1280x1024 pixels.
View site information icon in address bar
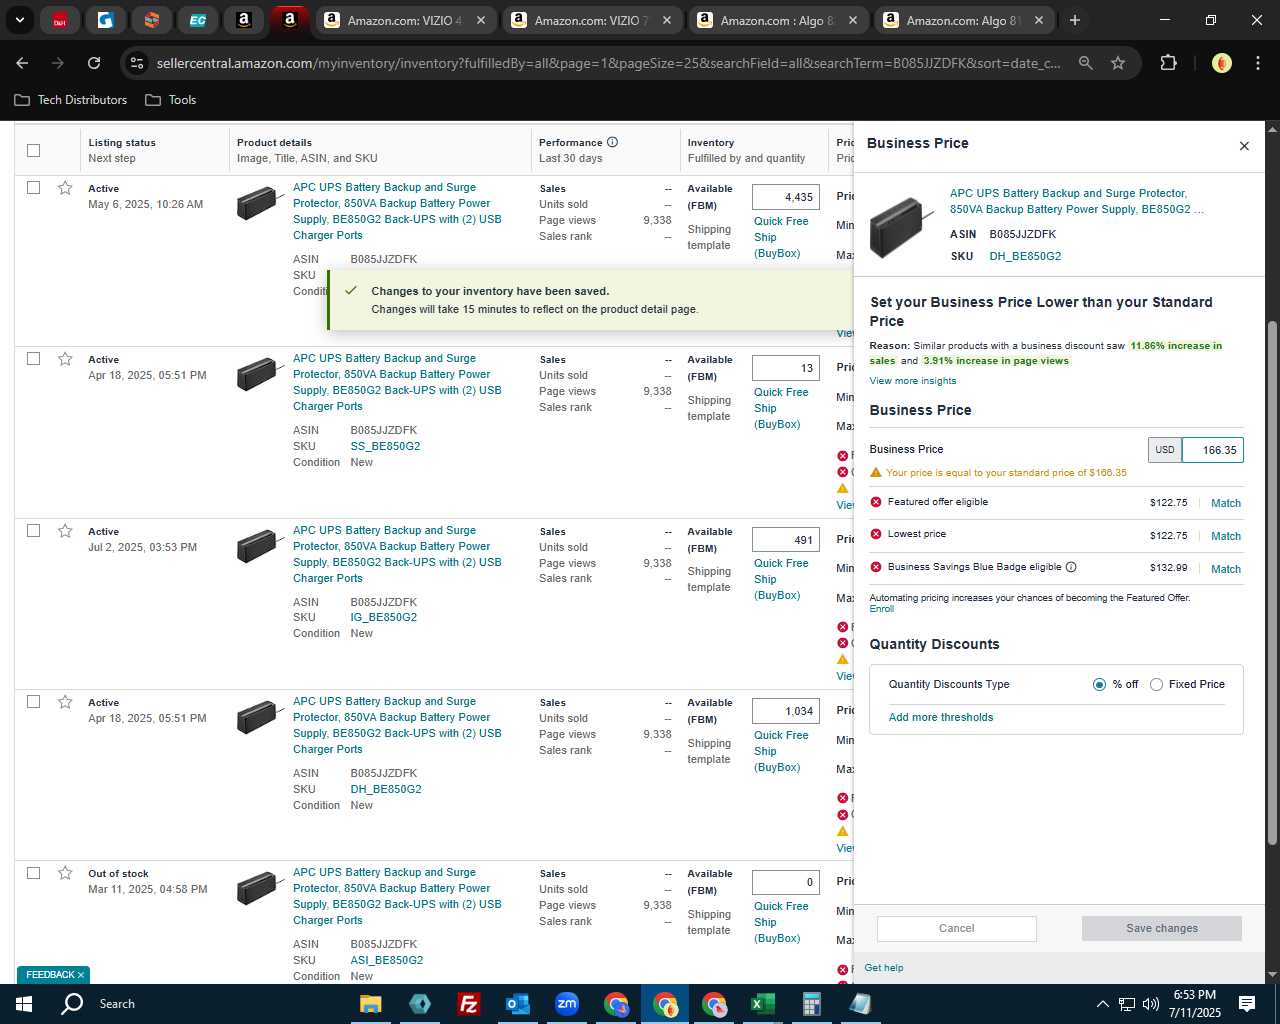(x=137, y=63)
